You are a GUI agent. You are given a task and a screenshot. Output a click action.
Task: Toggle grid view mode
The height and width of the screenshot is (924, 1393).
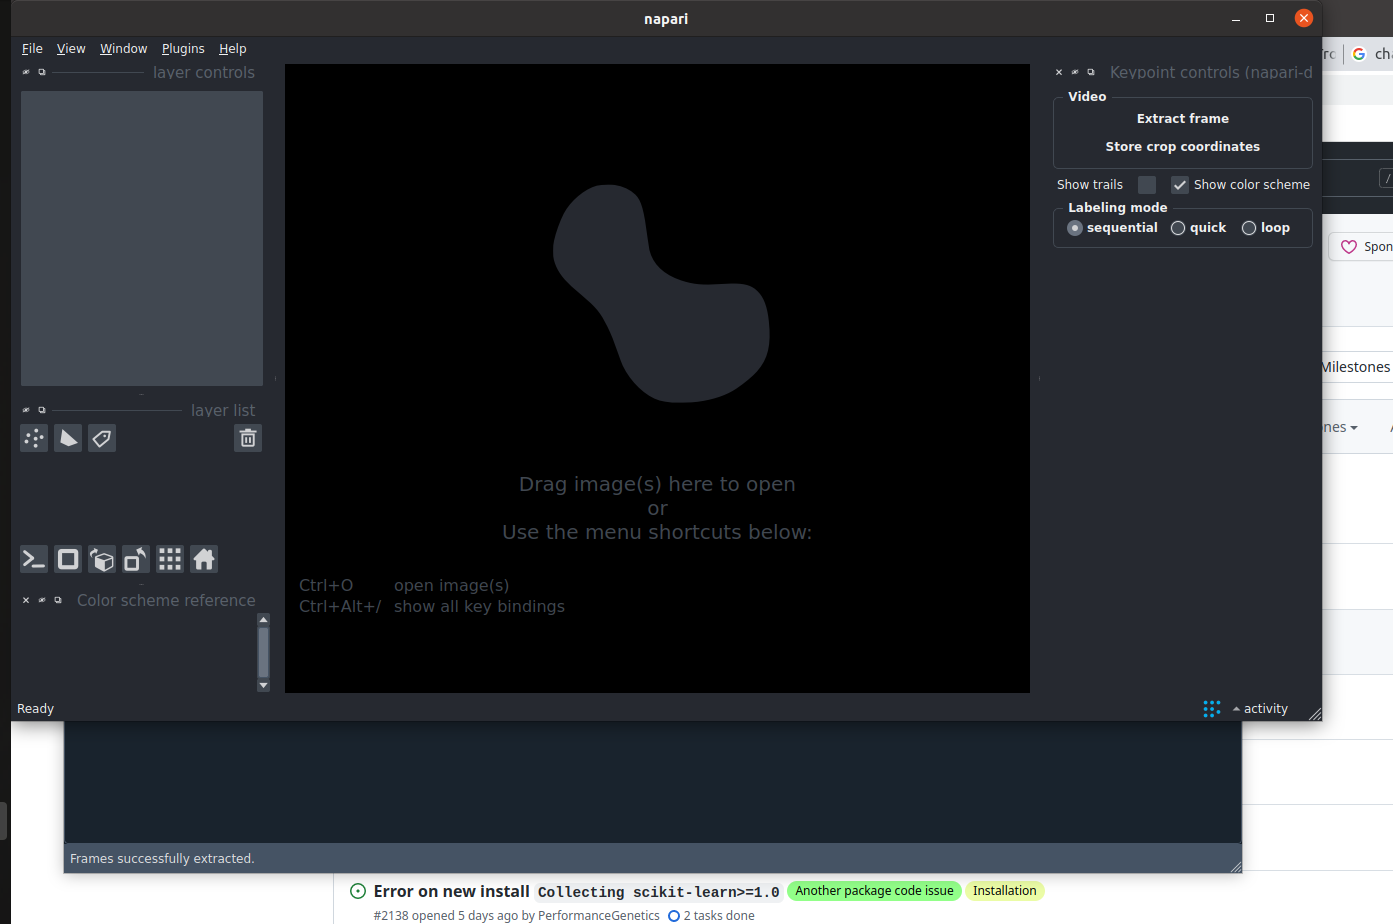point(169,559)
